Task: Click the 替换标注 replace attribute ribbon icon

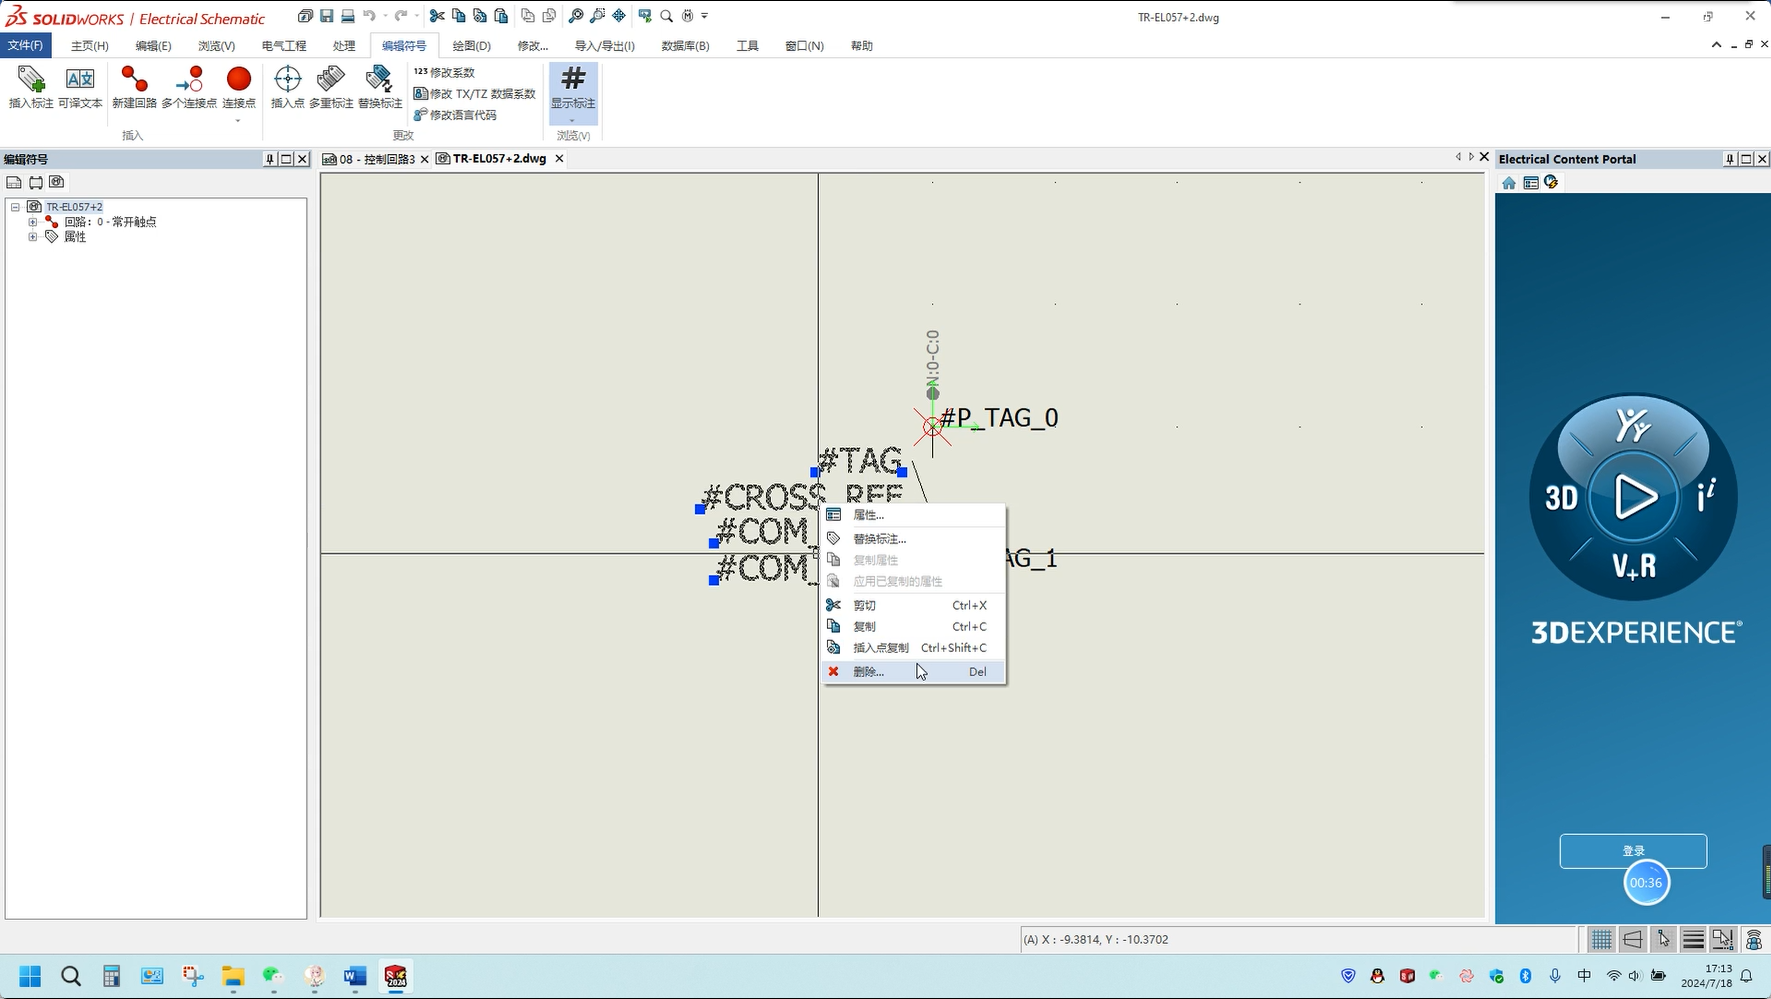Action: point(380,86)
